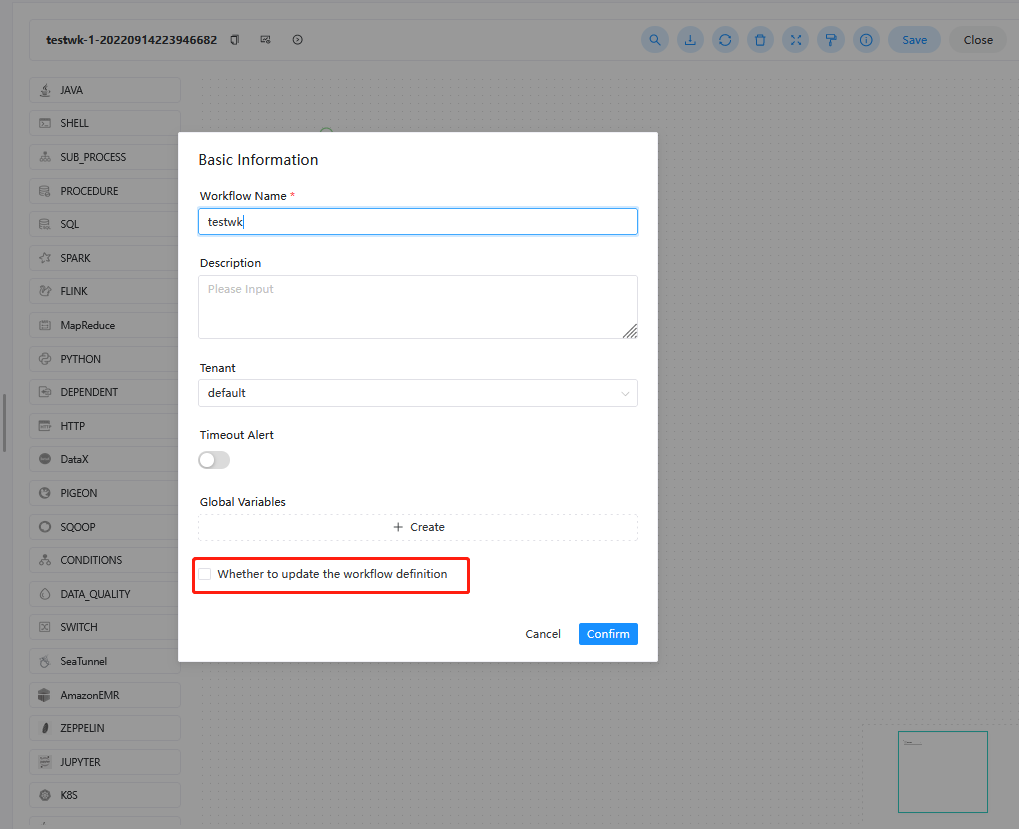The height and width of the screenshot is (829, 1019).
Task: Focus the Workflow Name input field
Action: click(x=418, y=222)
